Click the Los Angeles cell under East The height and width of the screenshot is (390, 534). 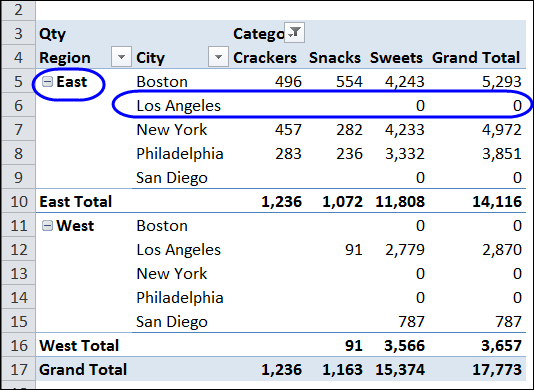click(178, 106)
